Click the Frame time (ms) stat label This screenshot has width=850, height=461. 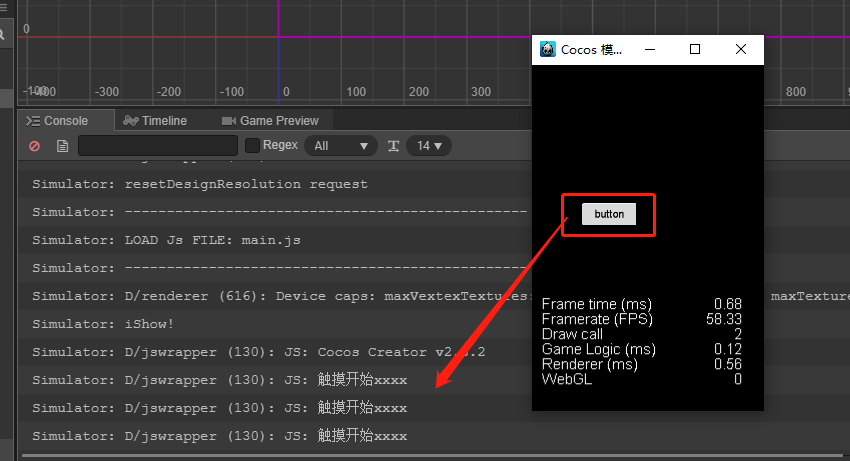(596, 304)
